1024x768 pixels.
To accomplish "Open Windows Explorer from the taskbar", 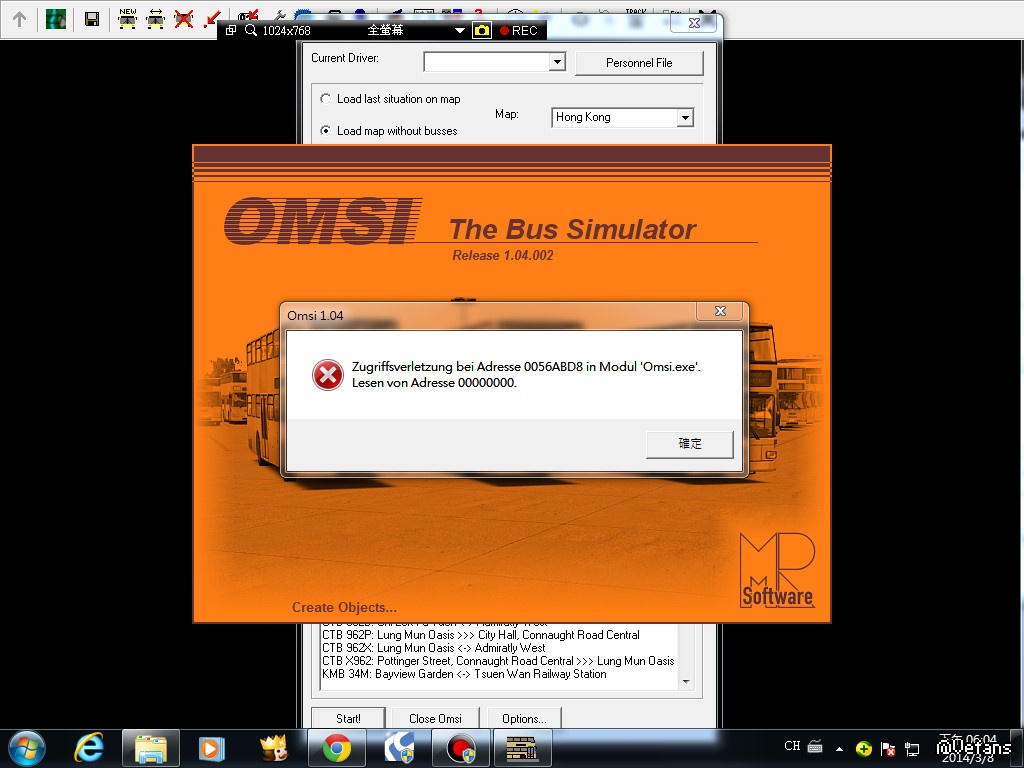I will 151,748.
